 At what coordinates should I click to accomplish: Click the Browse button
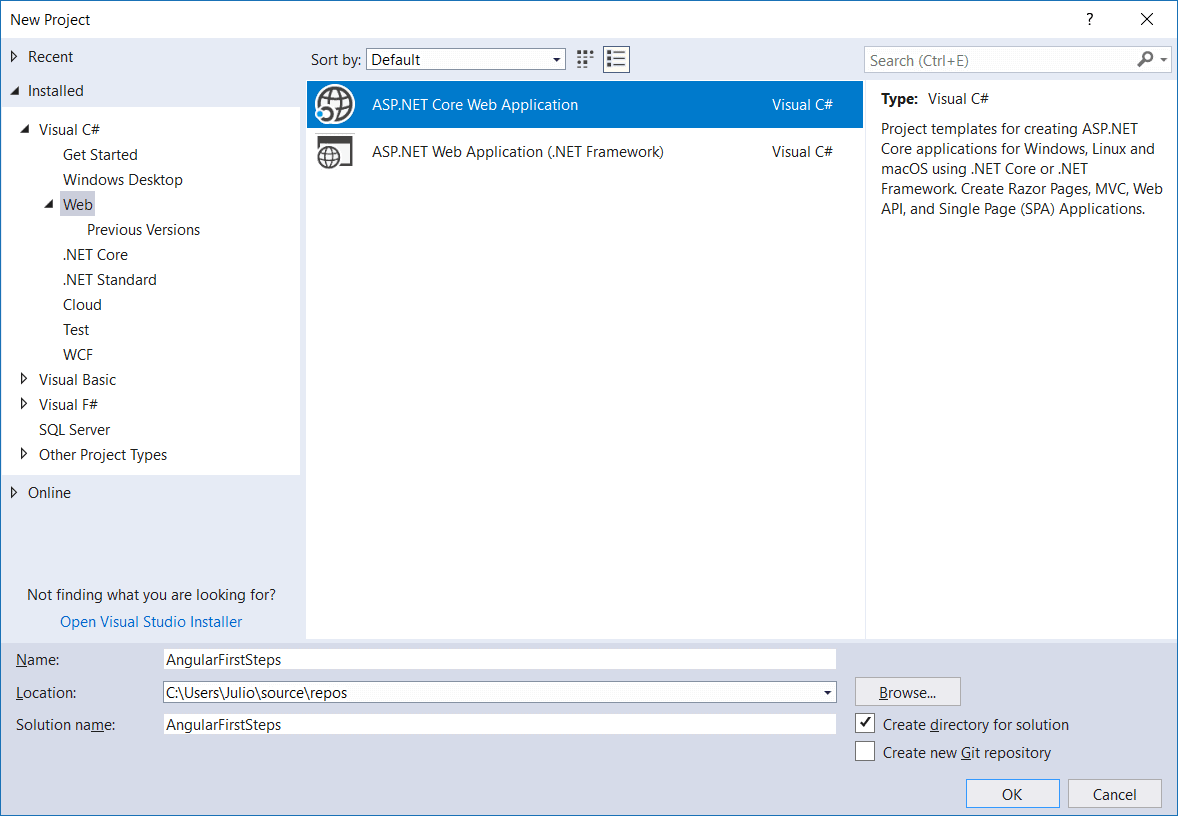[x=906, y=691]
